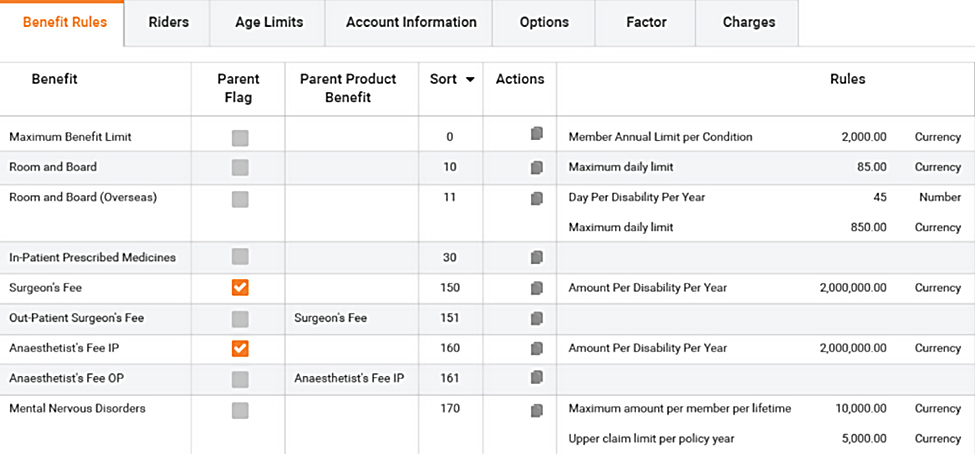
Task: Click copy icon for In-Patient Prescribed Medicines
Action: point(537,258)
